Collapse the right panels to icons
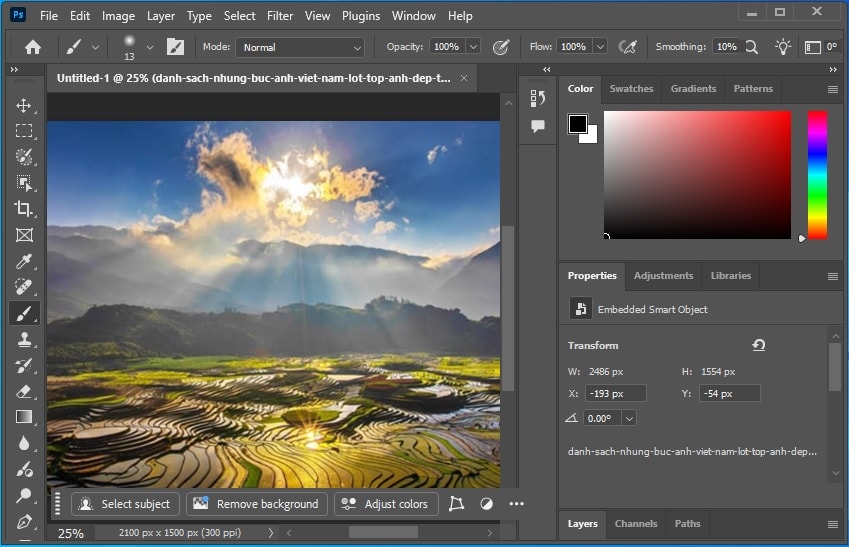 click(x=833, y=69)
